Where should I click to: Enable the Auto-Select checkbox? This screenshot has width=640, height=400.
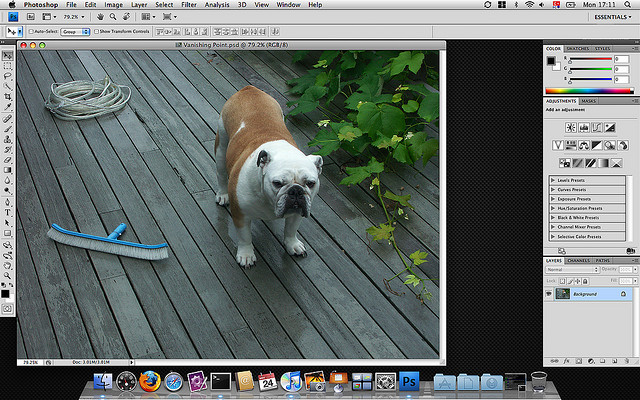31,31
